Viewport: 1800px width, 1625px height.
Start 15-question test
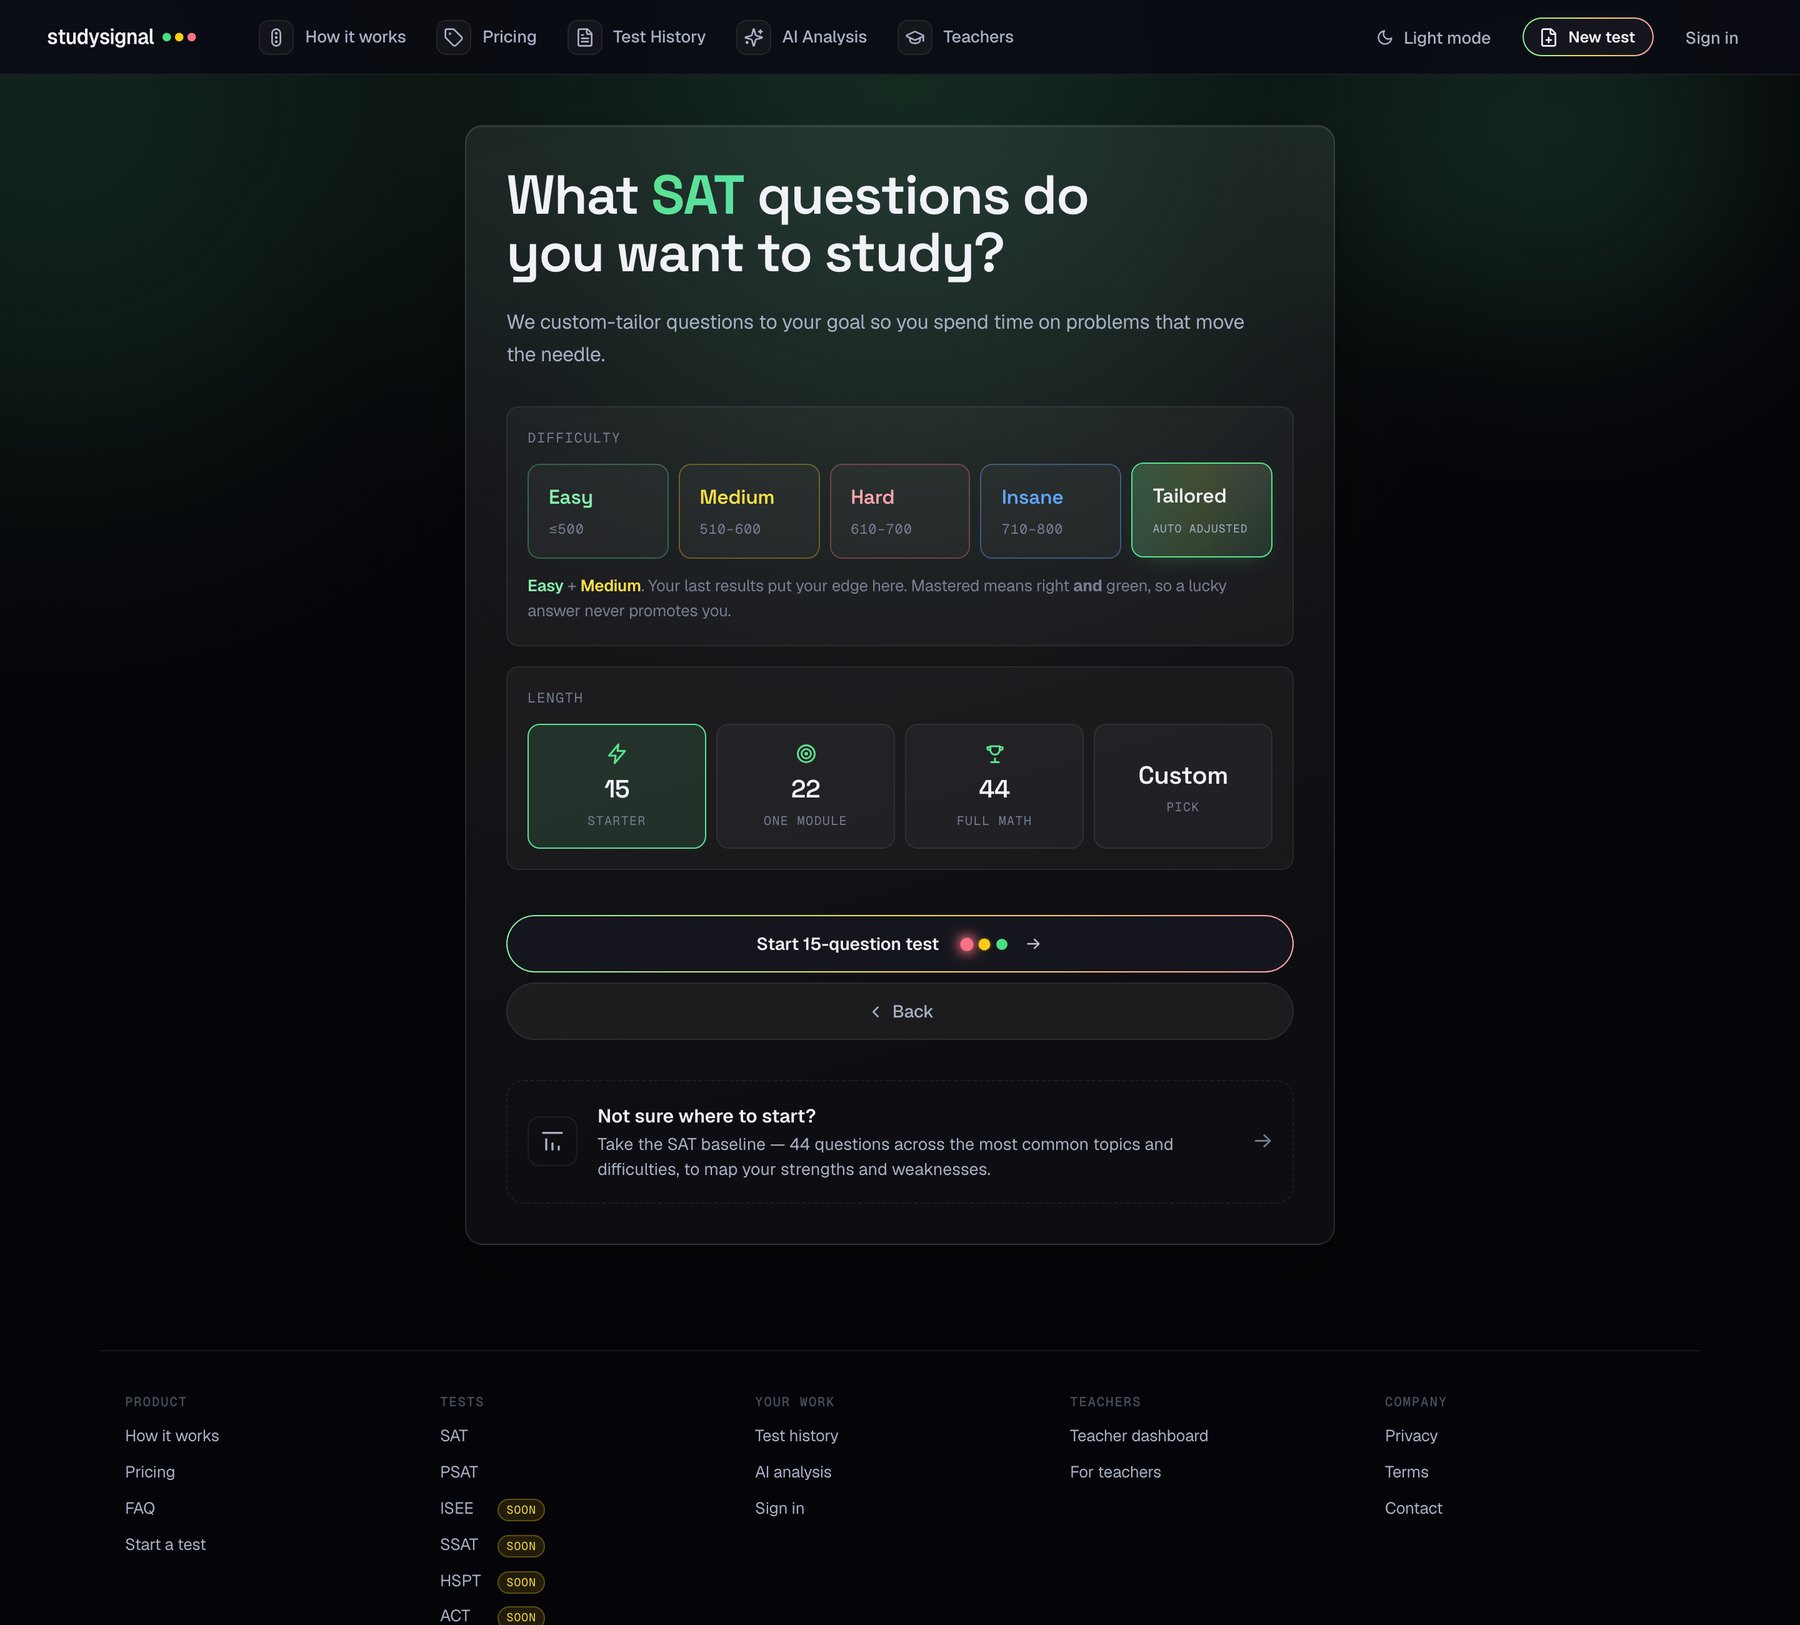pyautogui.click(x=900, y=944)
